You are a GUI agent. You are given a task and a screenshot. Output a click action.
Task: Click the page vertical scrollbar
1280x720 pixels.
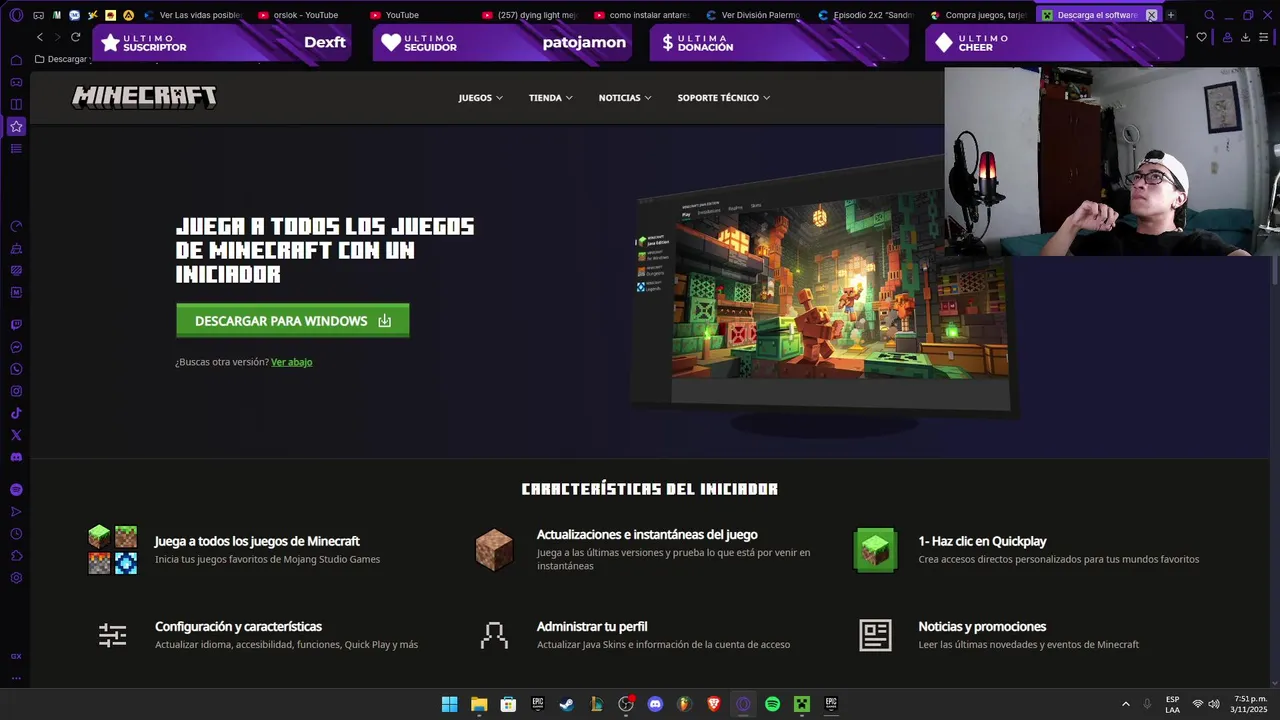pyautogui.click(x=1275, y=270)
